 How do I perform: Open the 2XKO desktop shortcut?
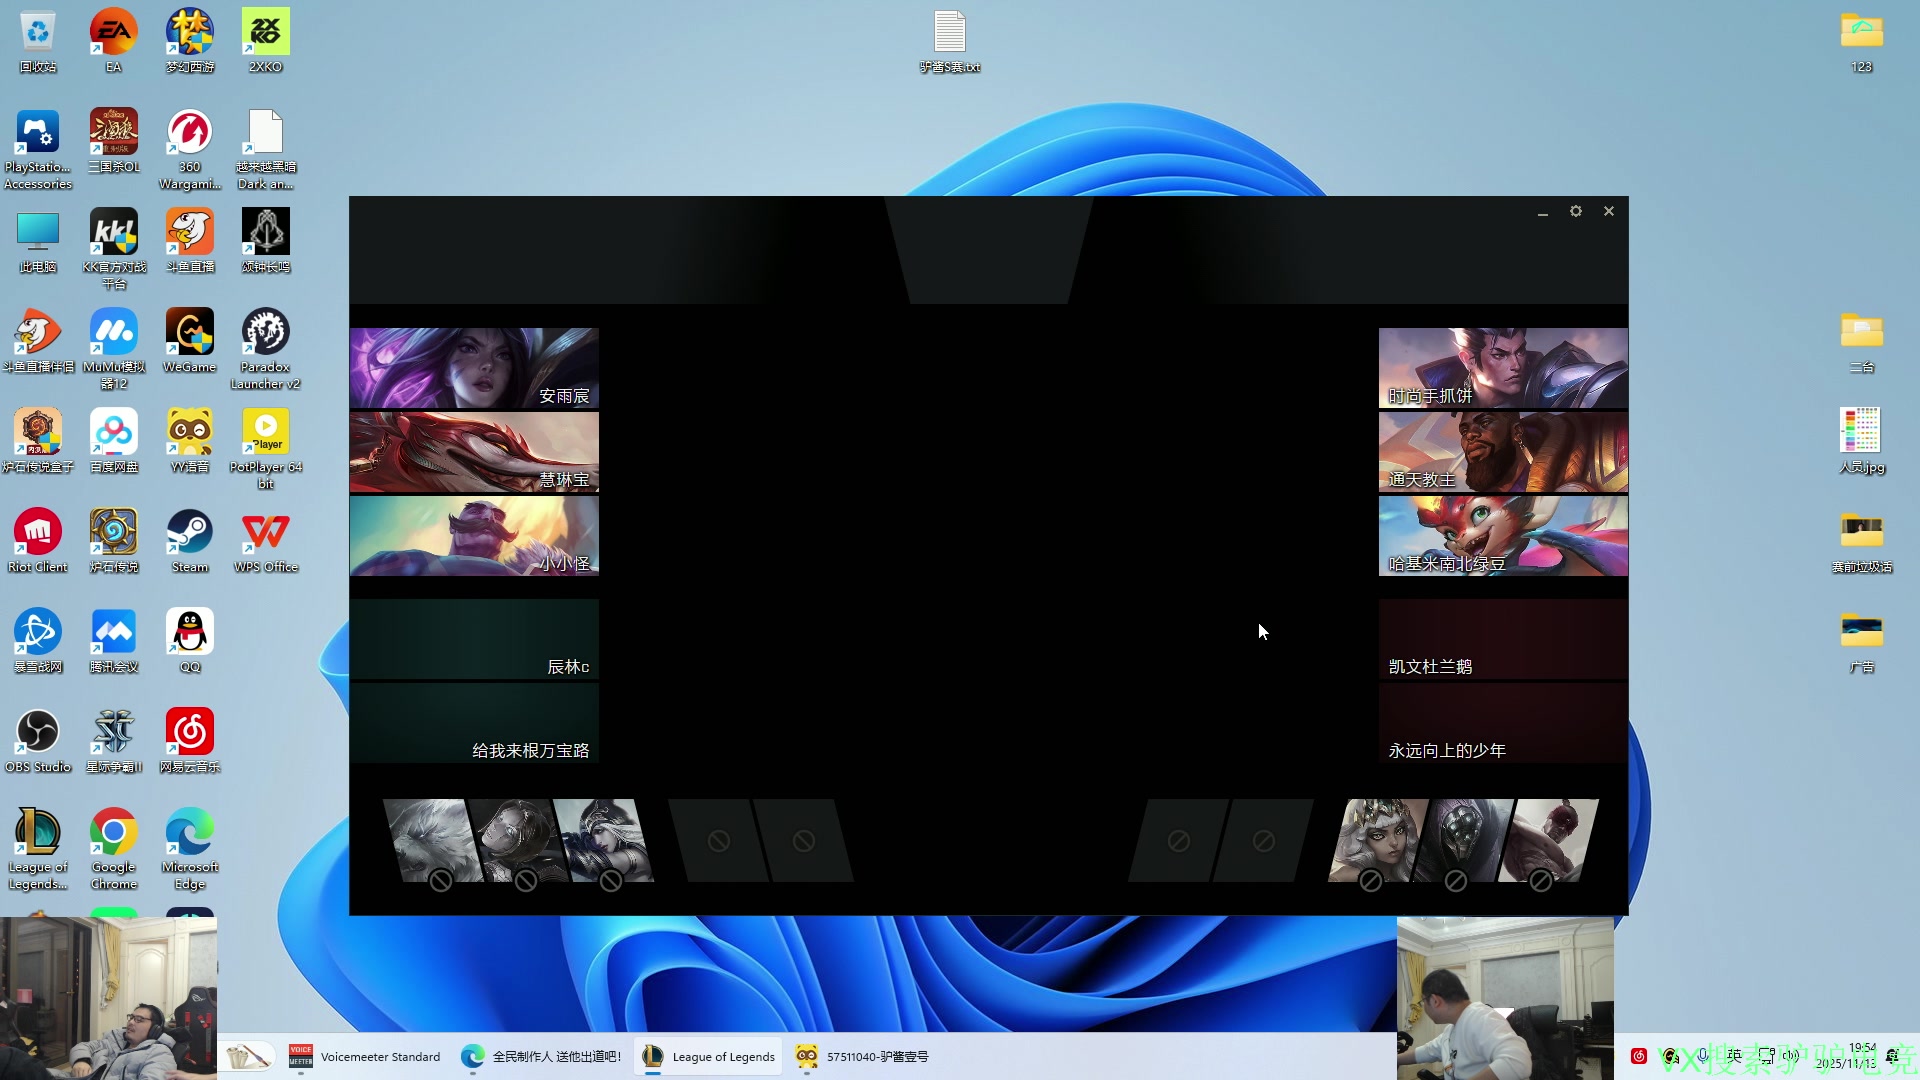[265, 33]
